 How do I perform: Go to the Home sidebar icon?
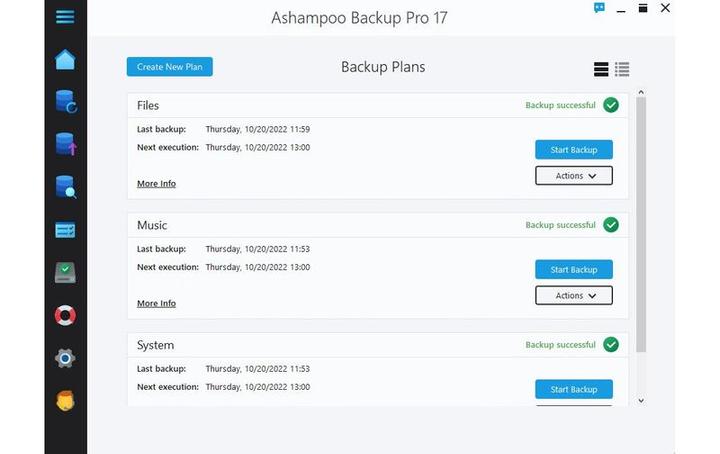click(x=65, y=59)
